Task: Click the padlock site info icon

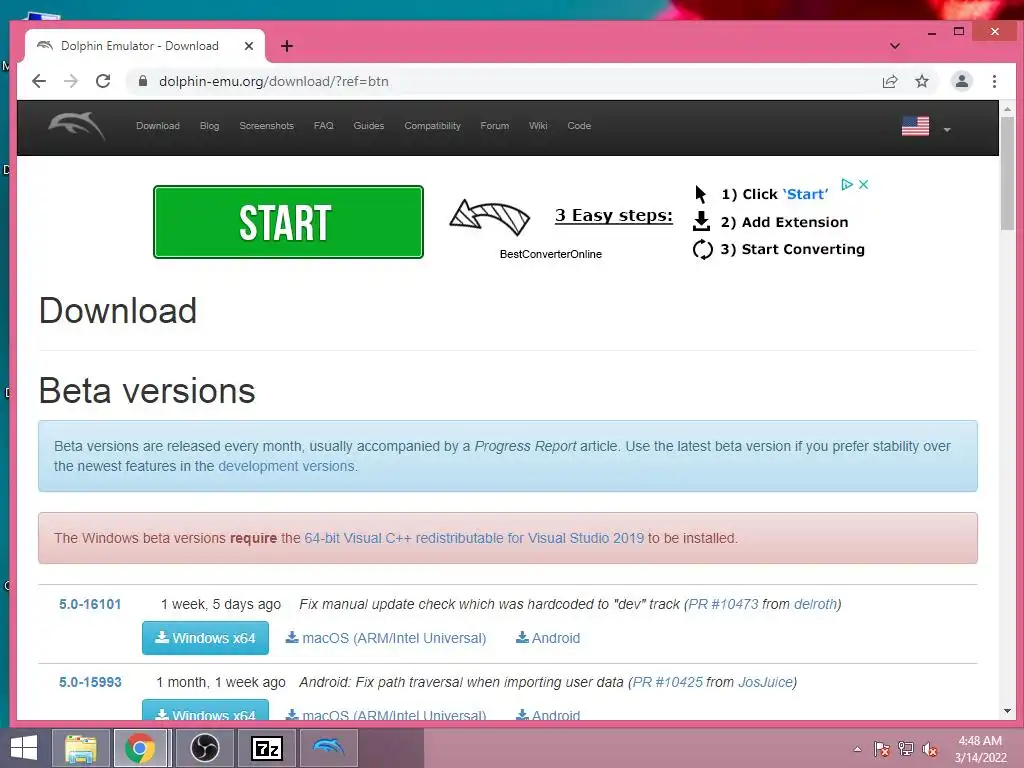Action: [x=142, y=81]
